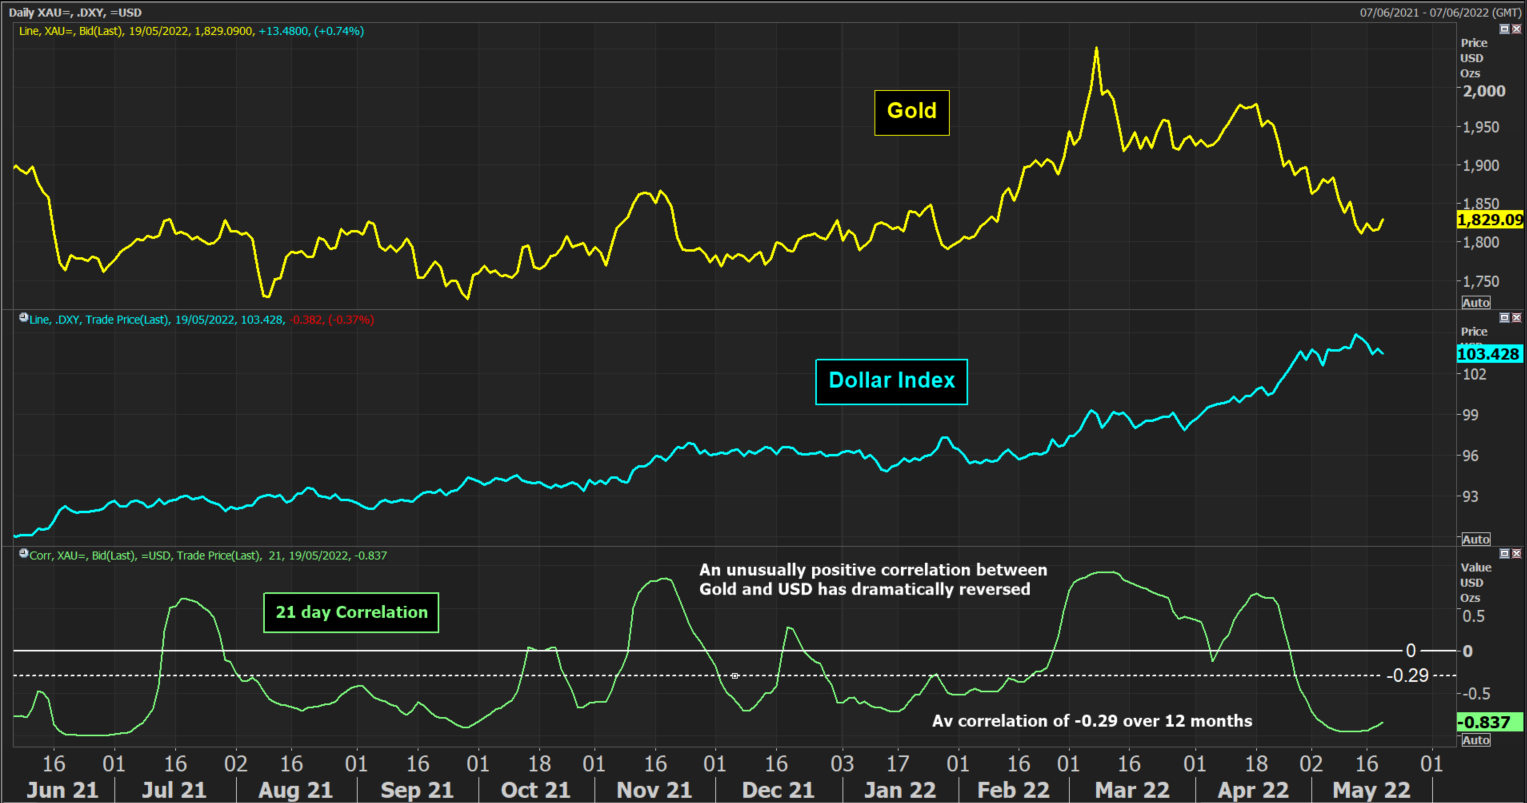This screenshot has height=803, width=1527.
Task: Select the yellow Gold label box
Action: (912, 112)
